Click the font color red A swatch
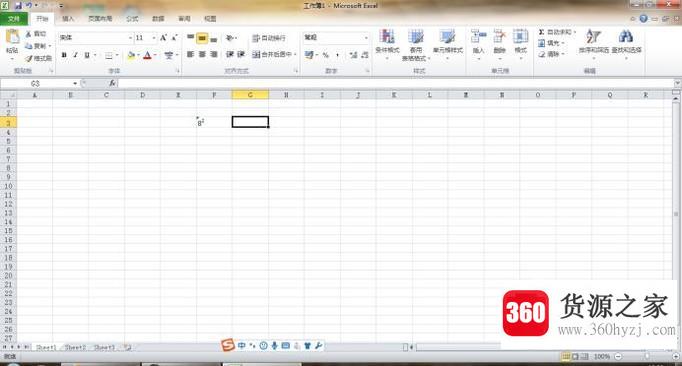The height and width of the screenshot is (366, 682). click(x=147, y=55)
